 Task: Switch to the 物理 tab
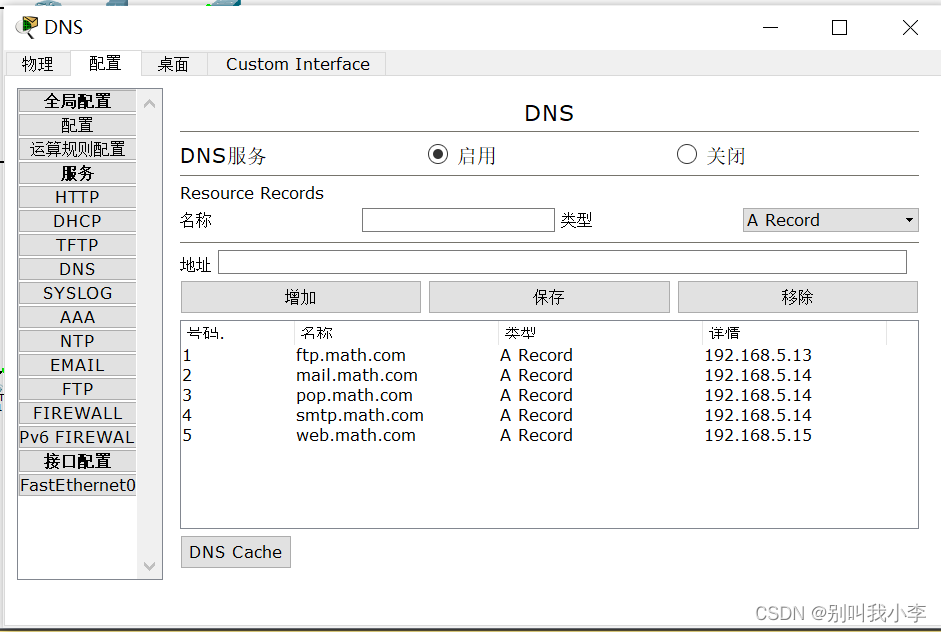pyautogui.click(x=38, y=64)
